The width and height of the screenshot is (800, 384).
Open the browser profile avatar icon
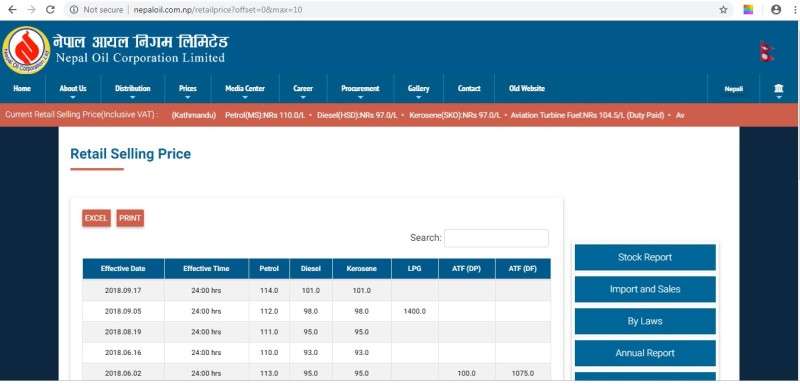coord(776,10)
